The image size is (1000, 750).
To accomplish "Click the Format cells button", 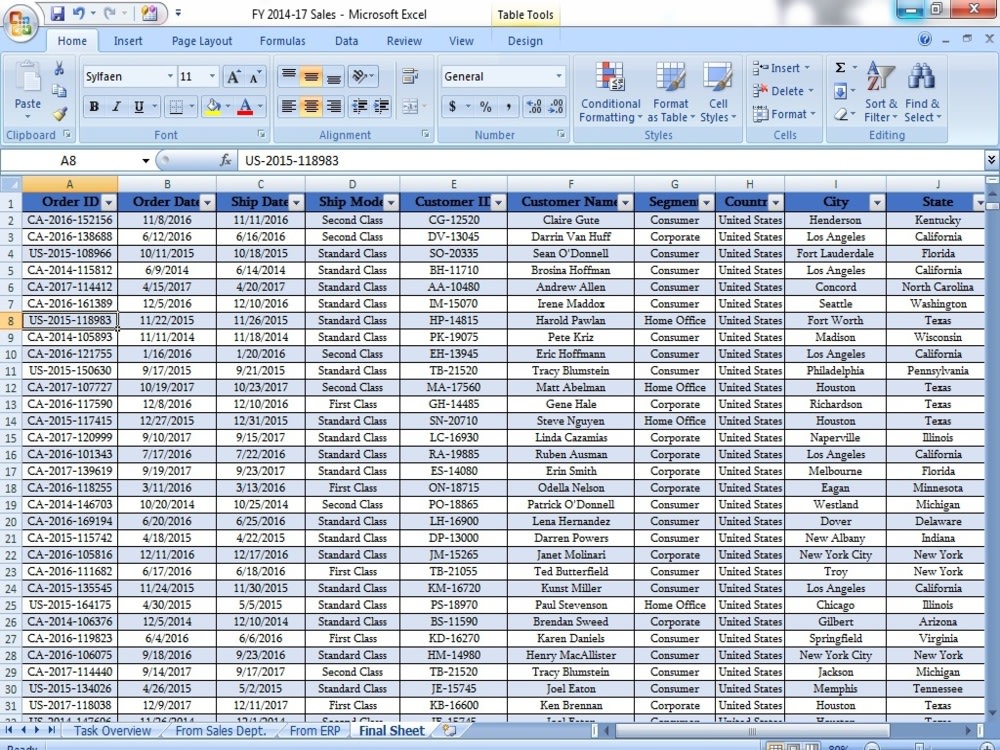I will [x=784, y=114].
